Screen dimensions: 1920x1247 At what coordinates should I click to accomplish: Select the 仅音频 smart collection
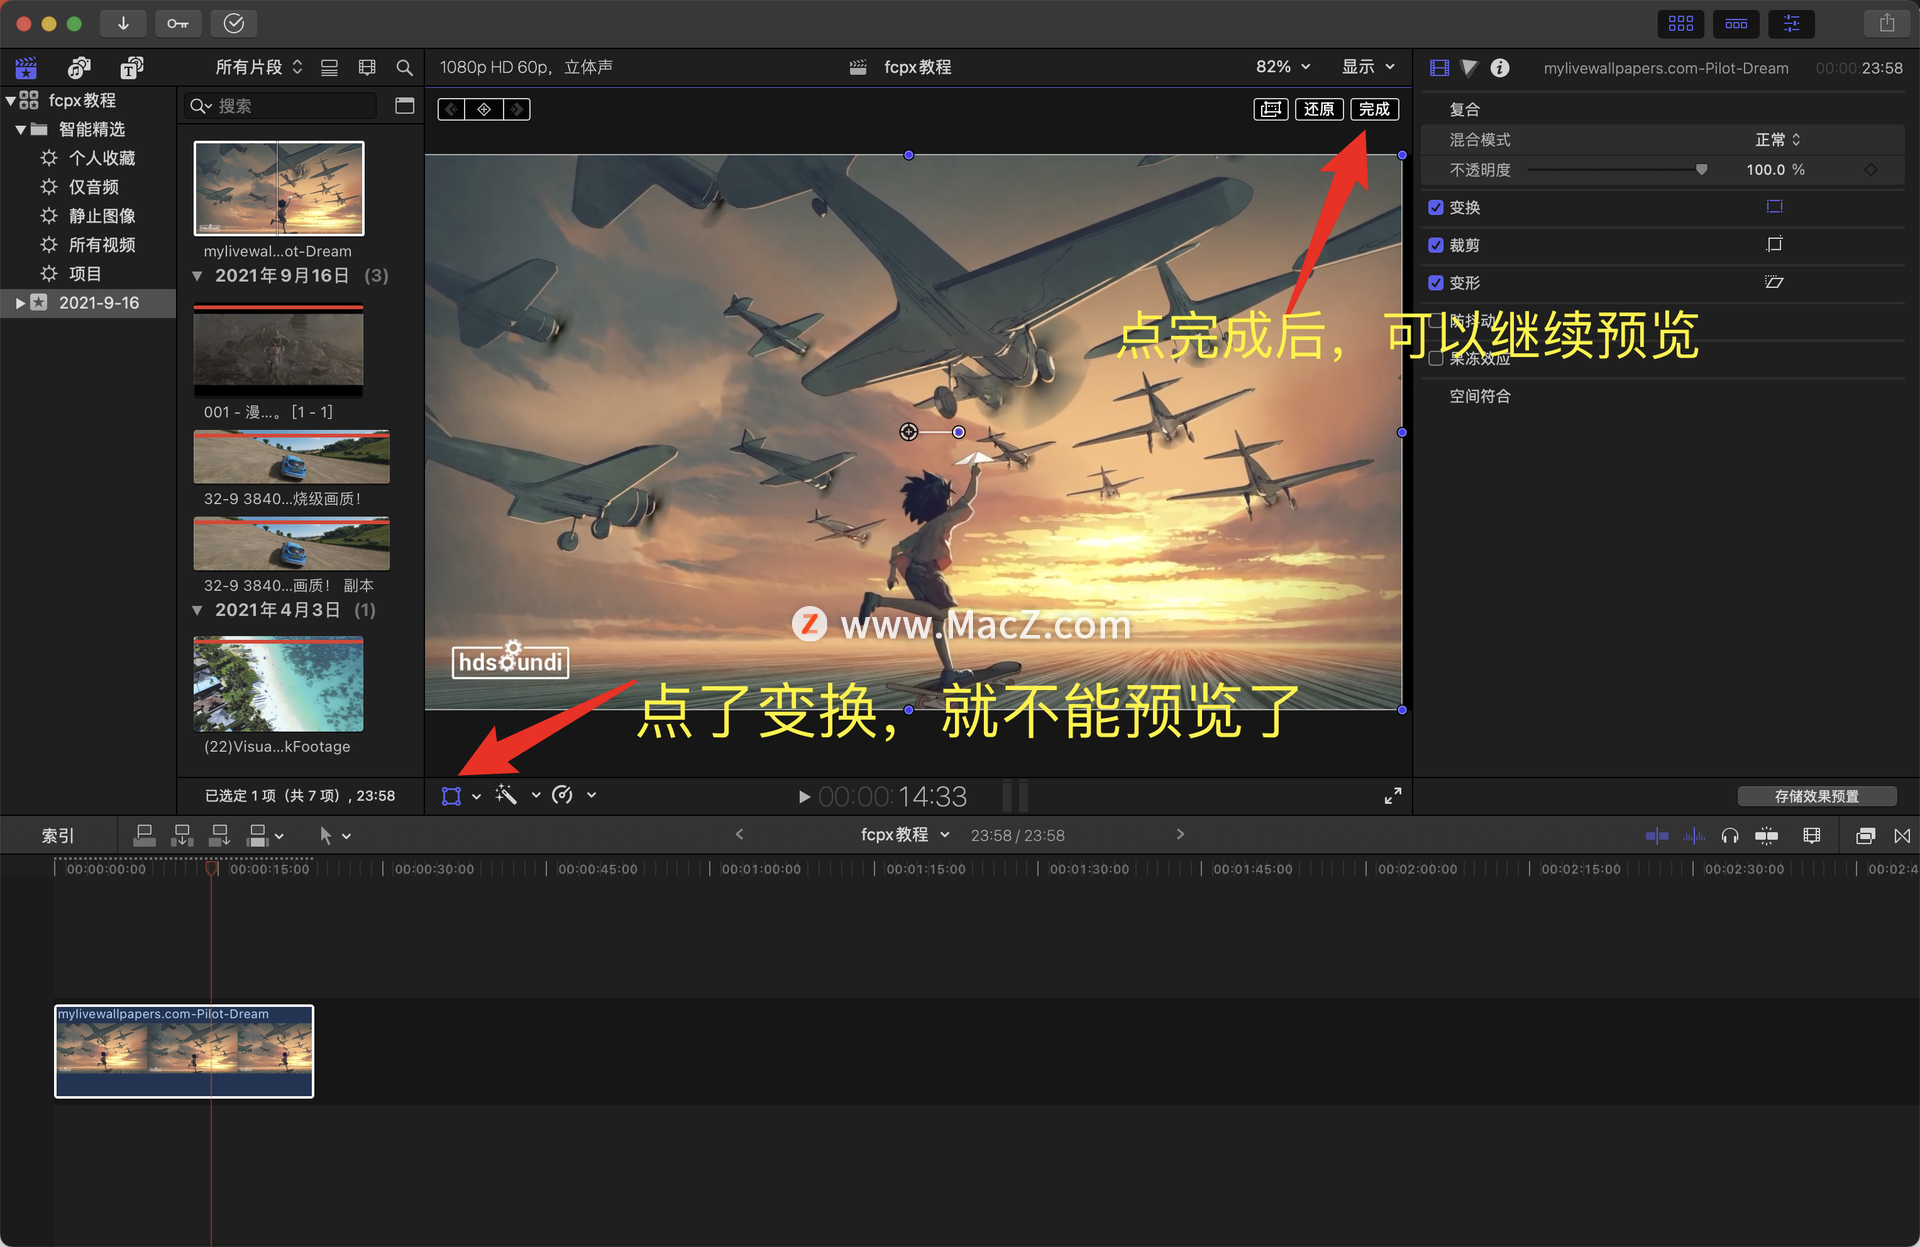click(93, 187)
